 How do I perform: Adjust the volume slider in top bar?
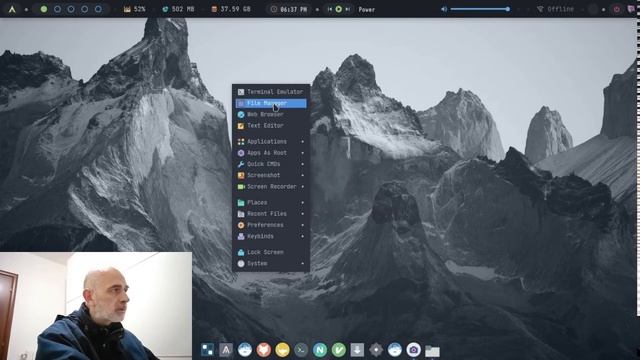point(480,9)
